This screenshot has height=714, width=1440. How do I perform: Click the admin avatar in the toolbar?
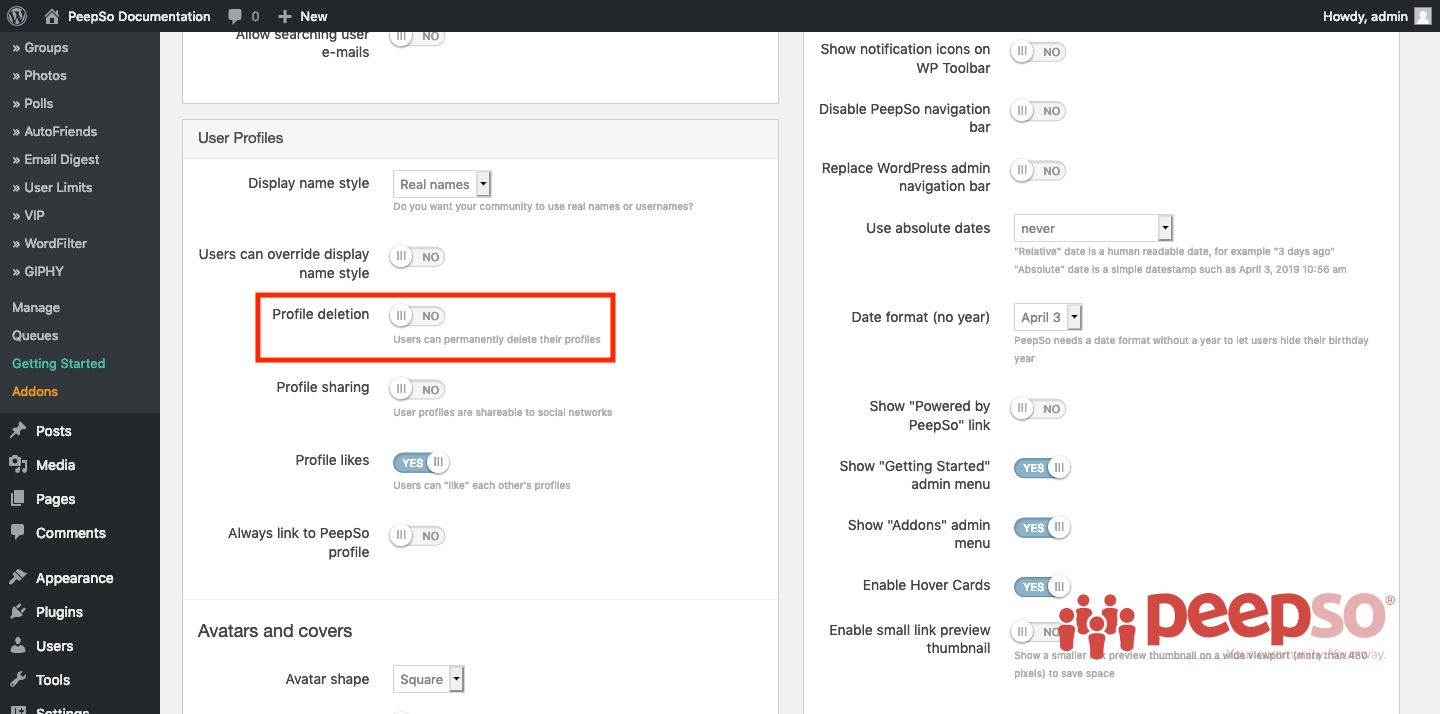click(x=1422, y=16)
